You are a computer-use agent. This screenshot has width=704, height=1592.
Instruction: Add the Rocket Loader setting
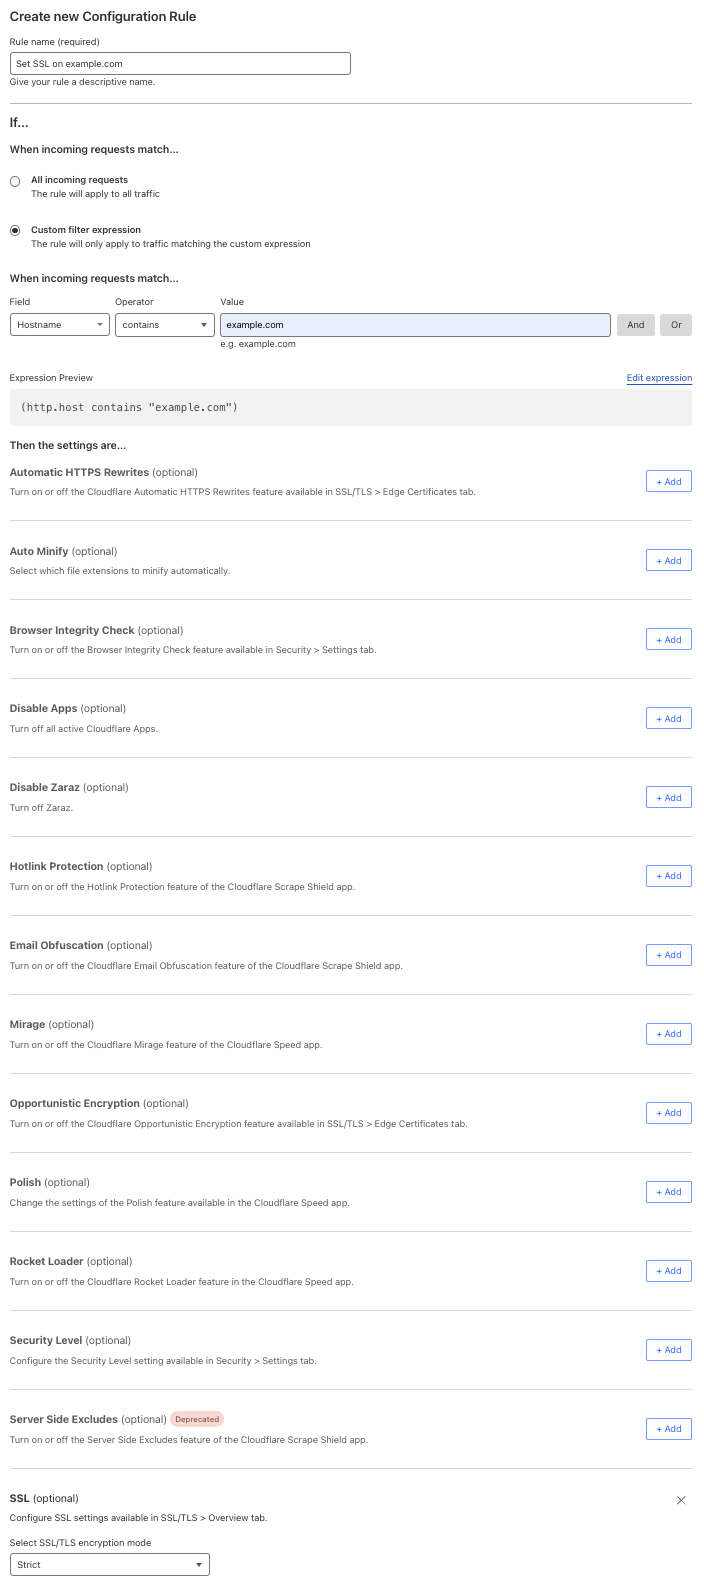click(x=669, y=1271)
